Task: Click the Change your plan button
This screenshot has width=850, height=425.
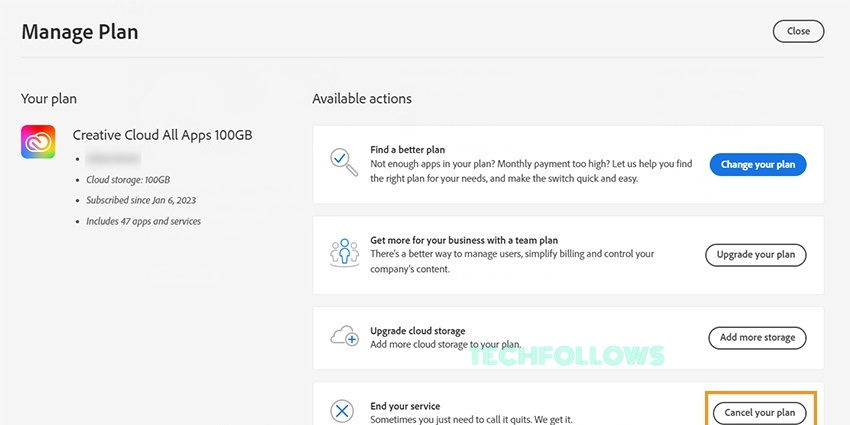Action: (758, 165)
